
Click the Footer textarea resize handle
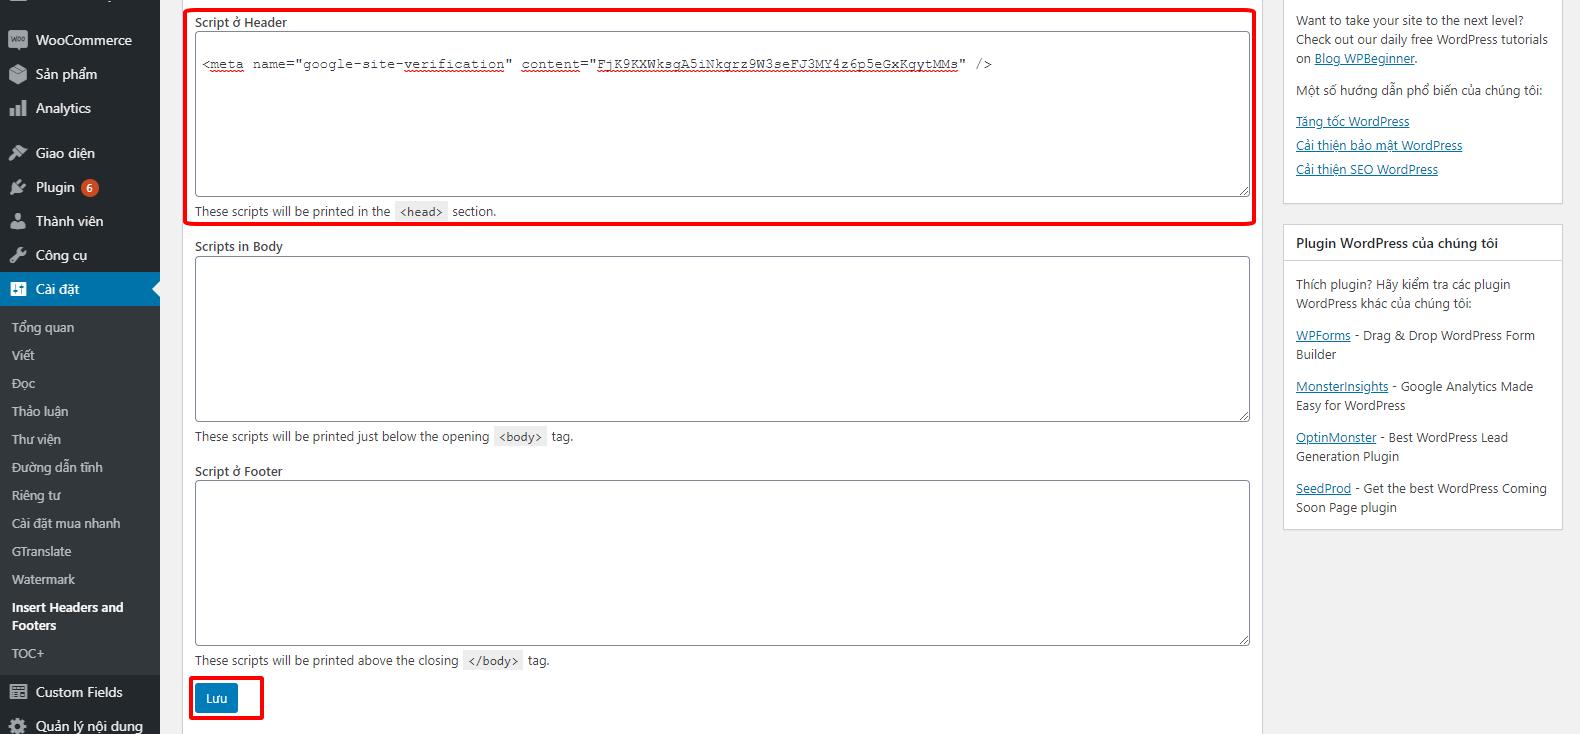pyautogui.click(x=1244, y=639)
